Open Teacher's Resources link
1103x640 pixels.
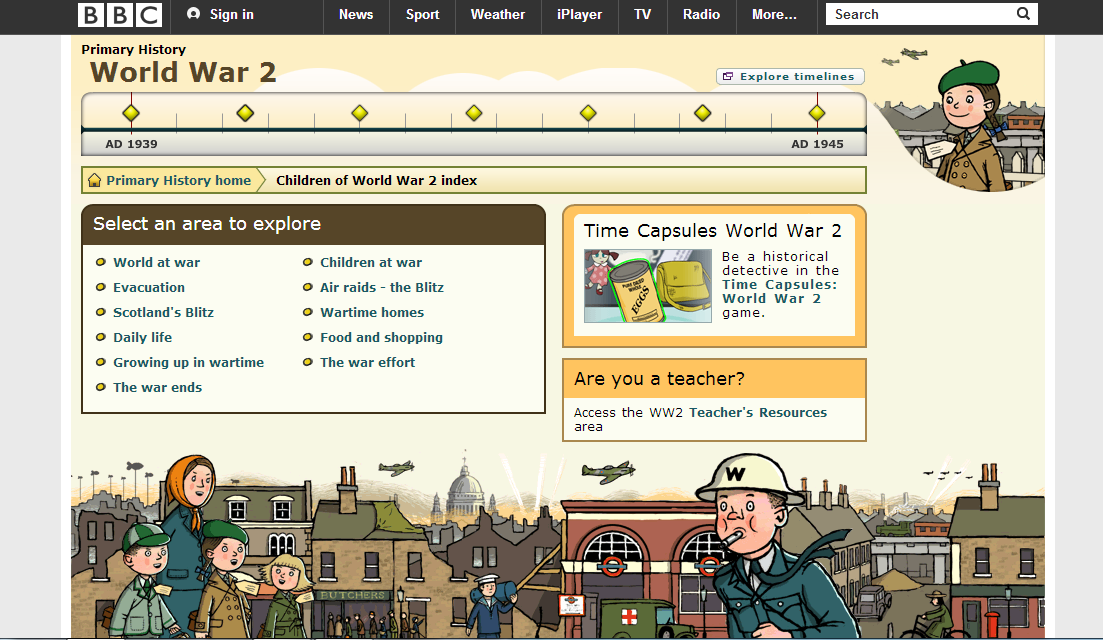point(758,413)
